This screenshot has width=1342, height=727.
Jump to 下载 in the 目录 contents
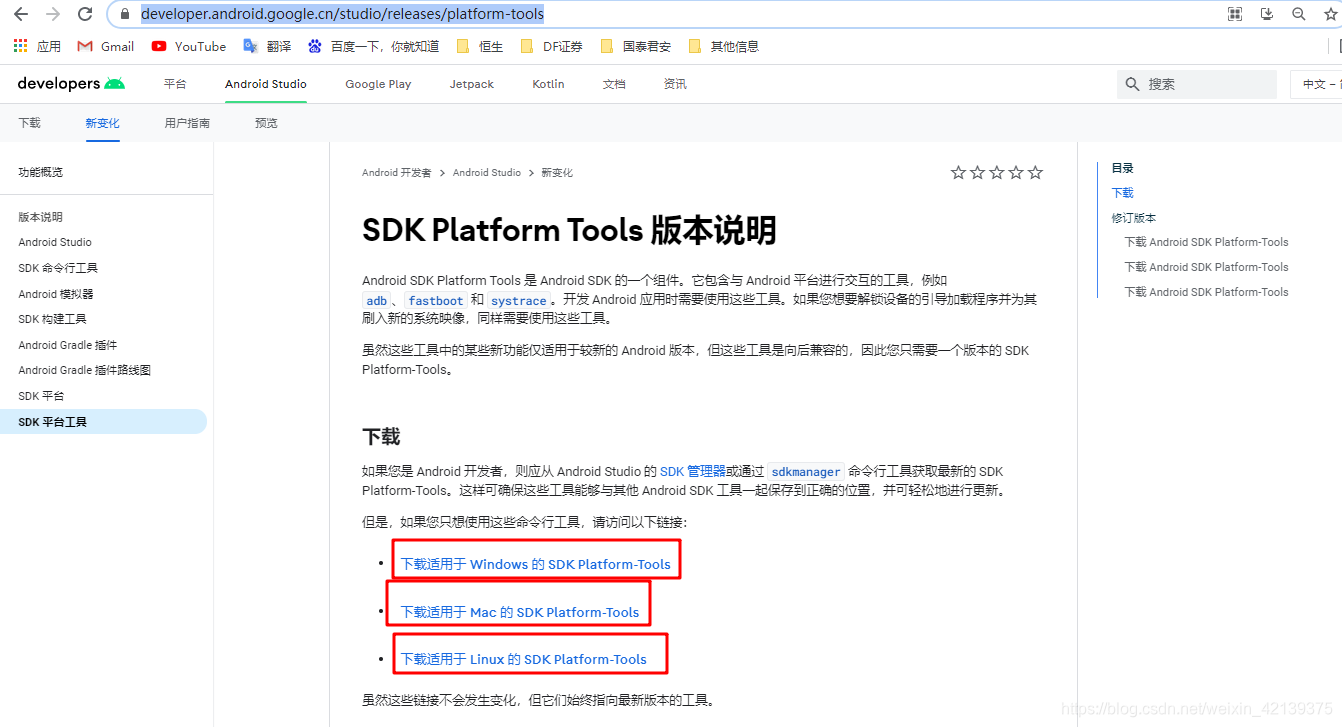[1123, 193]
